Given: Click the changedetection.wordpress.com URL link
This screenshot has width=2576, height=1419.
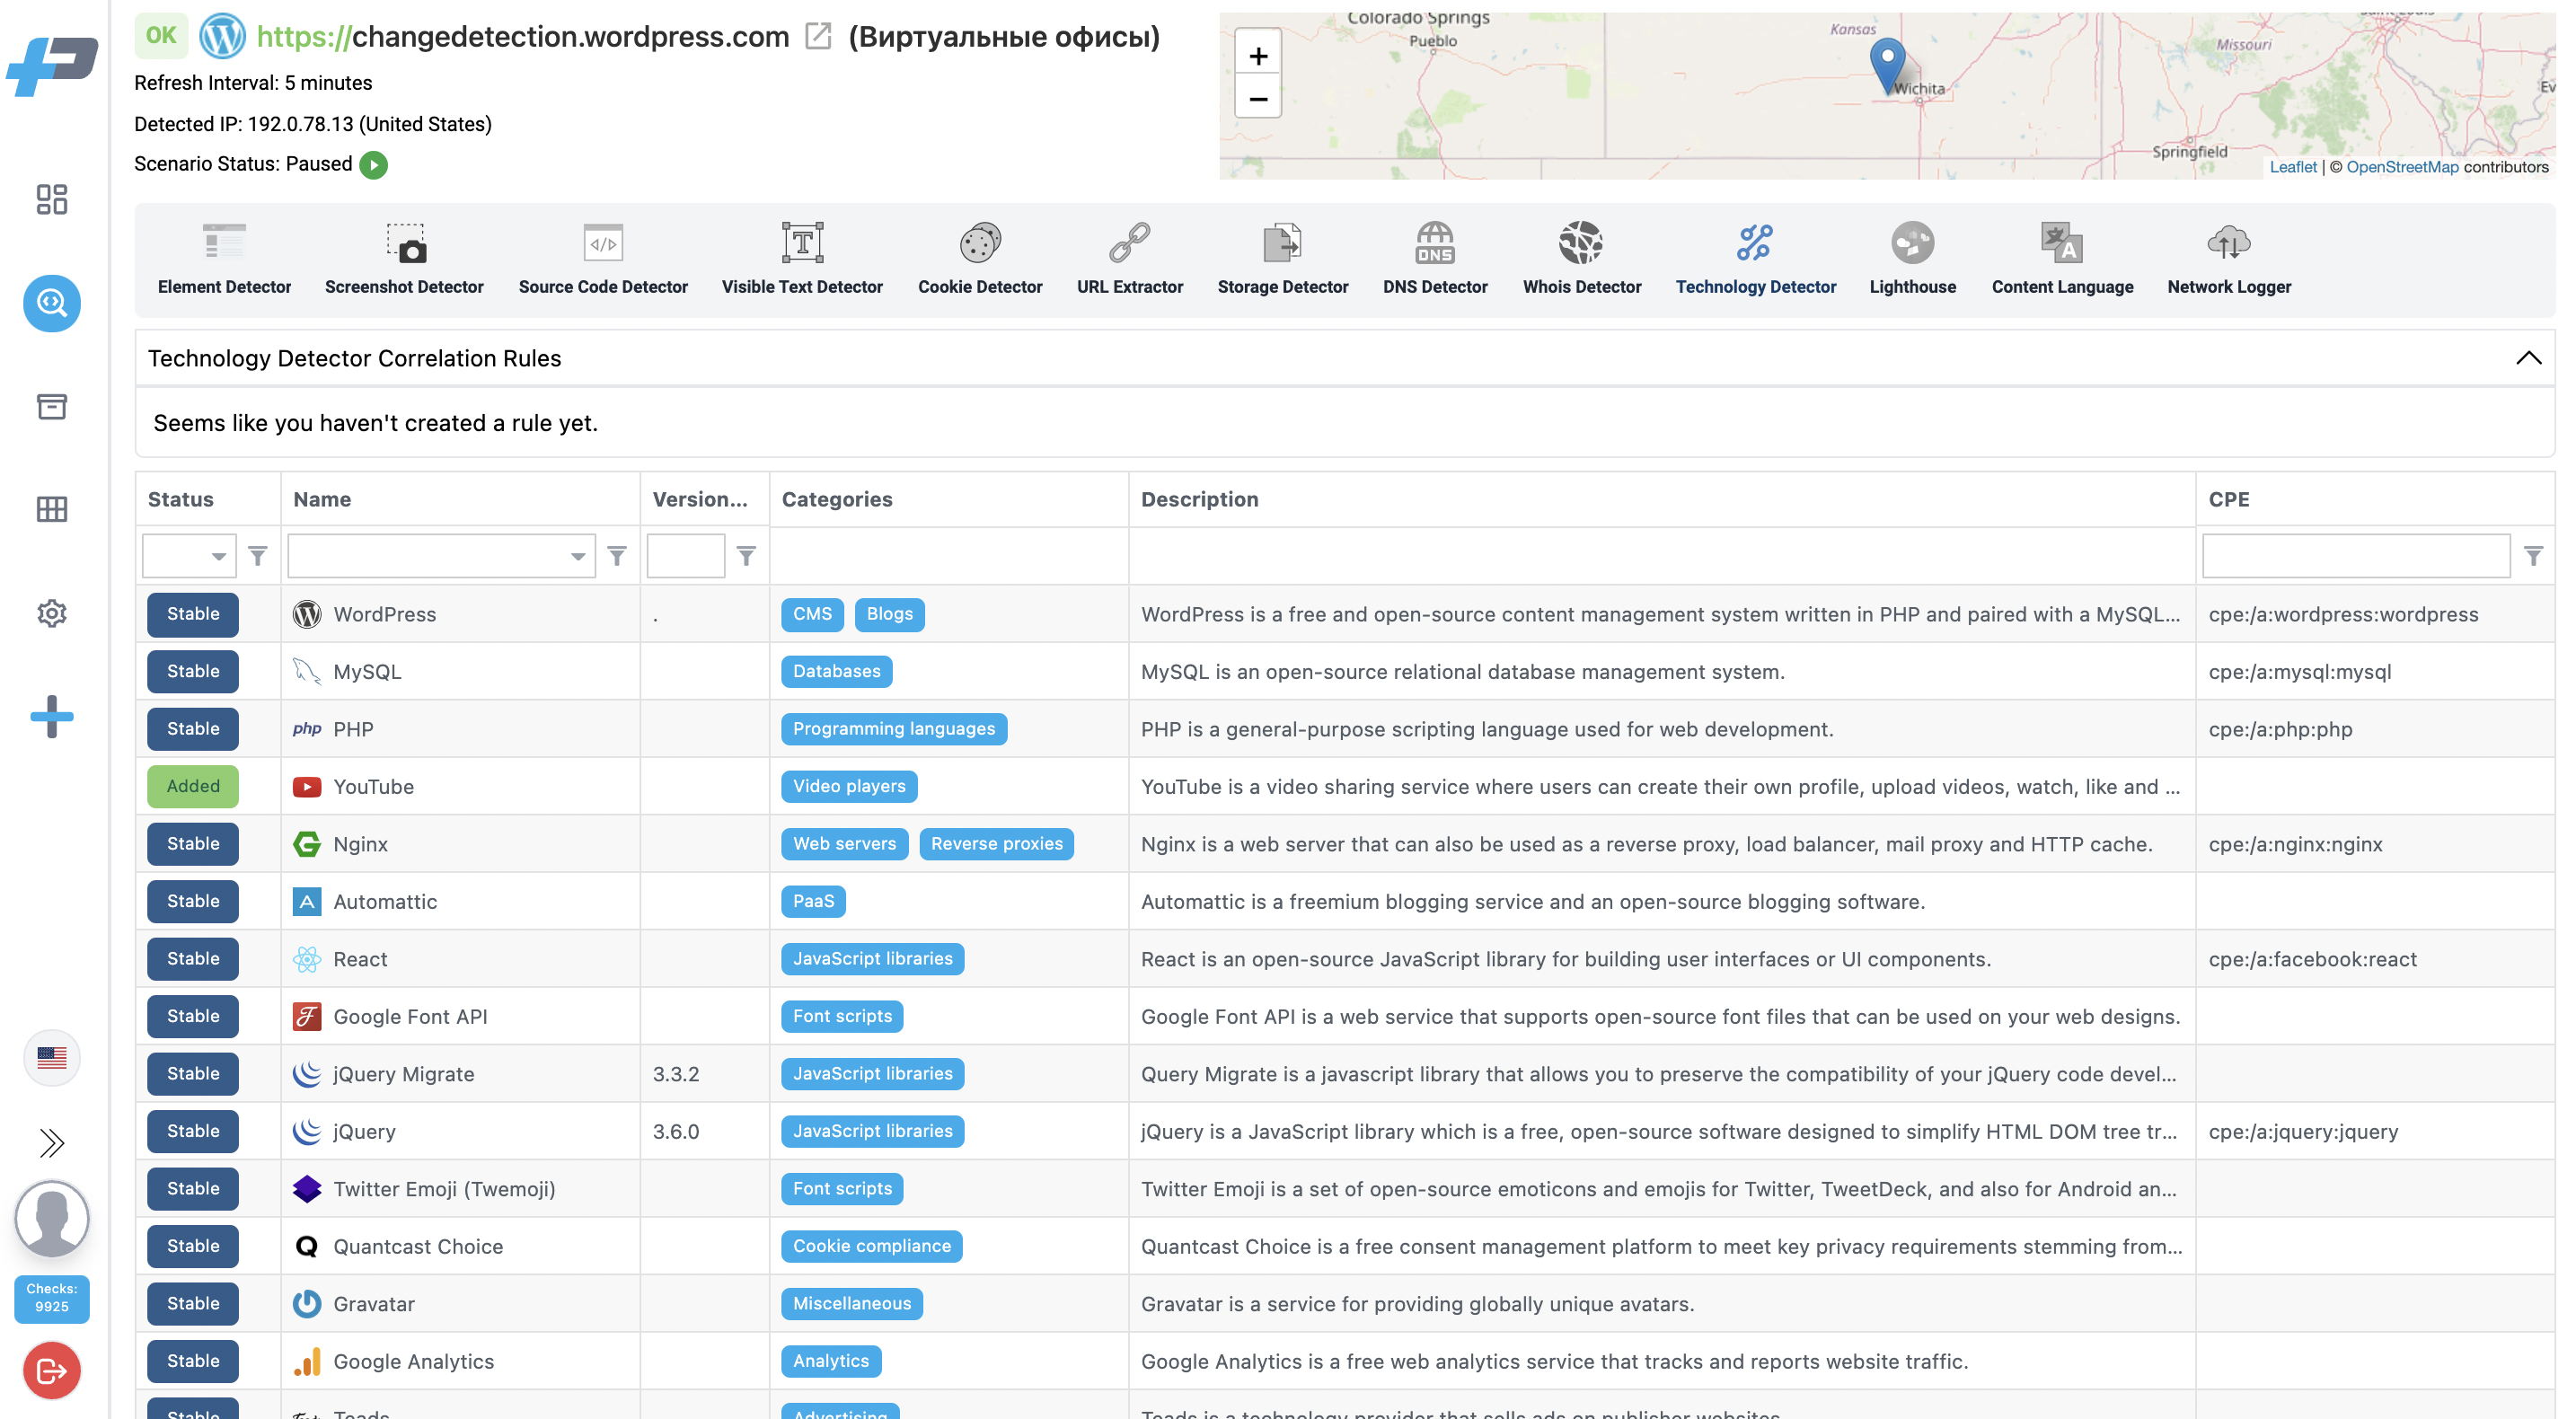Looking at the screenshot, I should pos(523,37).
